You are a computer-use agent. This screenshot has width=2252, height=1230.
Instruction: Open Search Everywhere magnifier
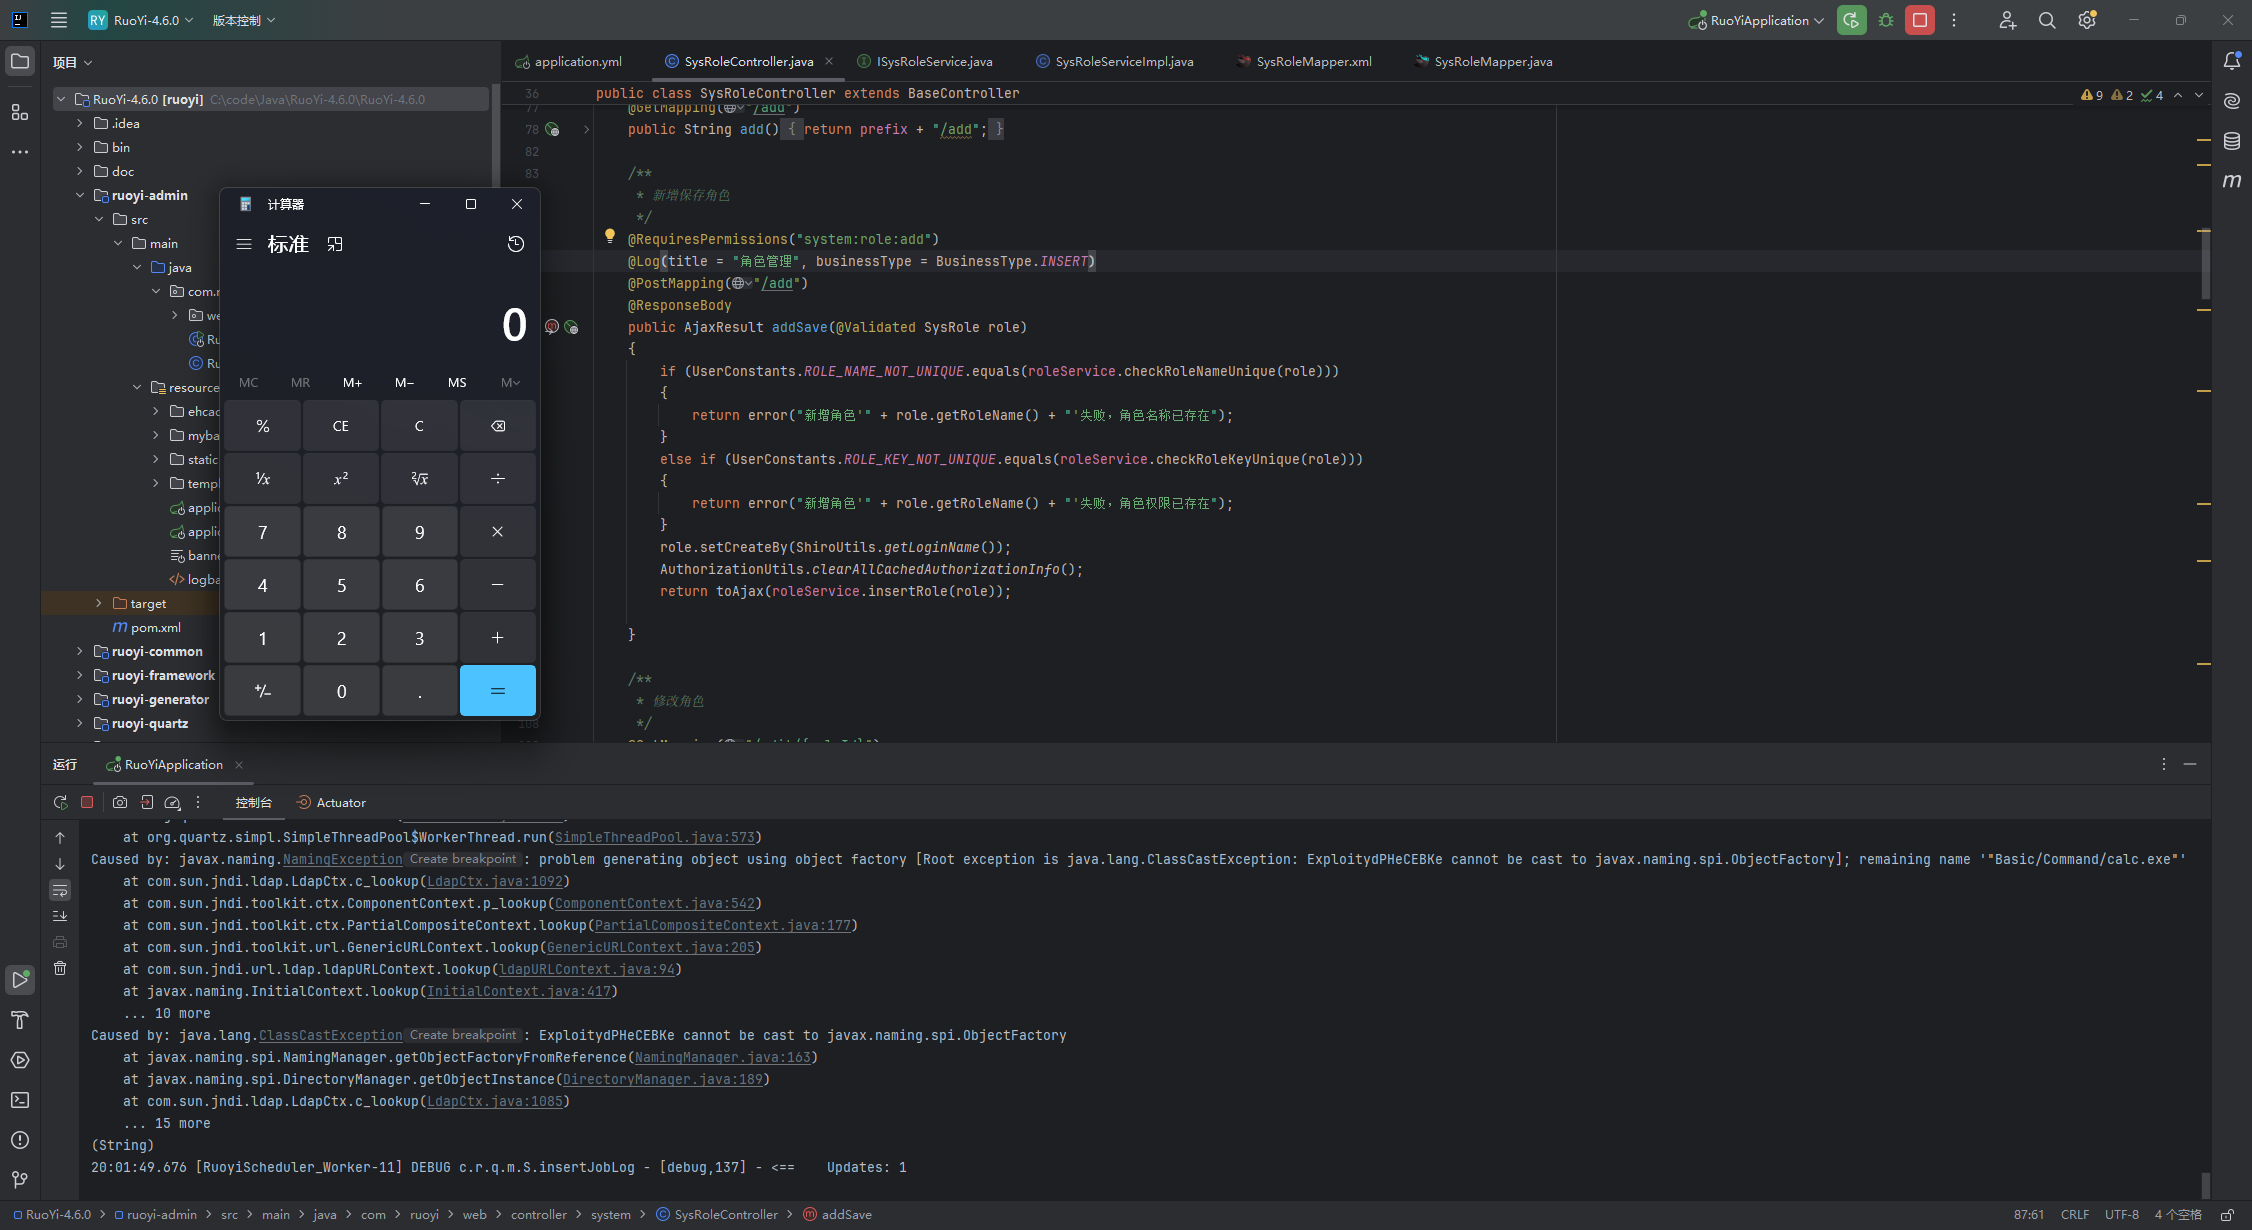[x=2047, y=20]
